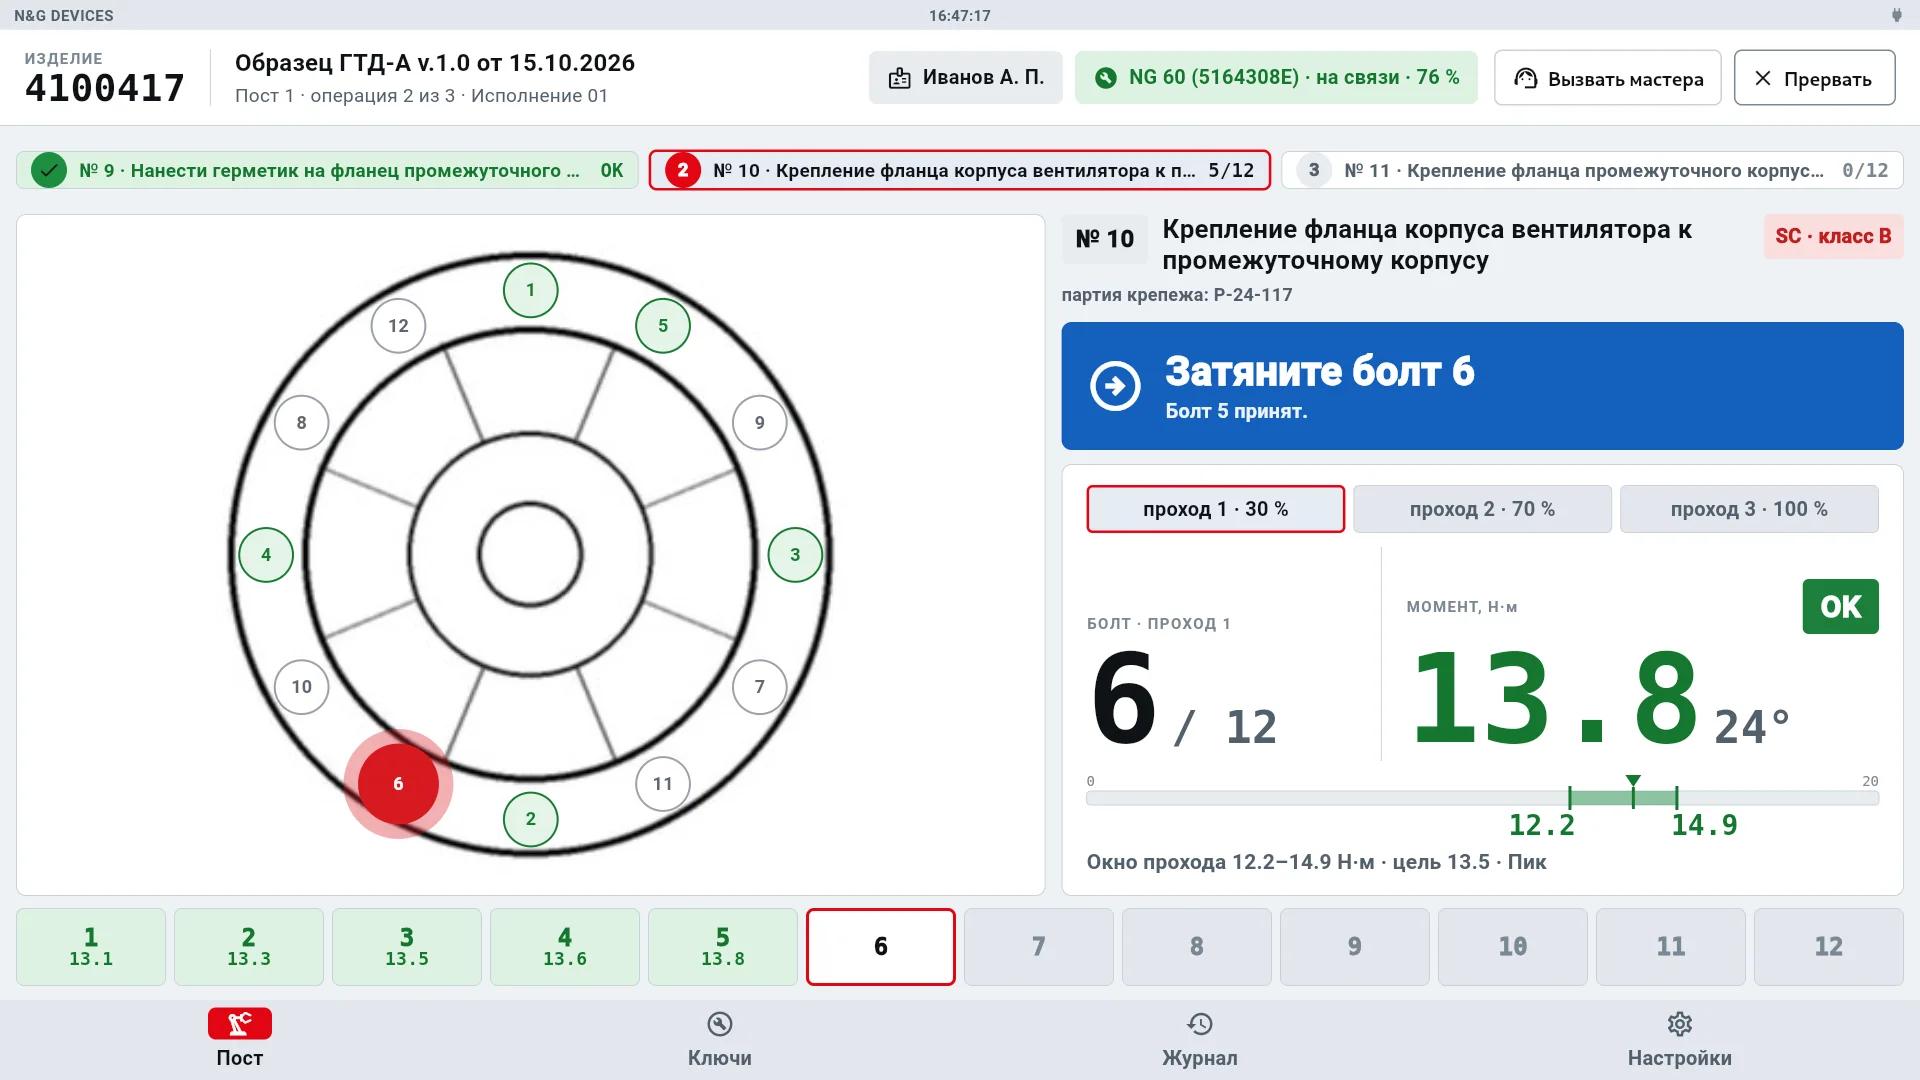Screen dimensions: 1920x1080
Task: Open the Журнал history icon
Action: (1199, 1024)
